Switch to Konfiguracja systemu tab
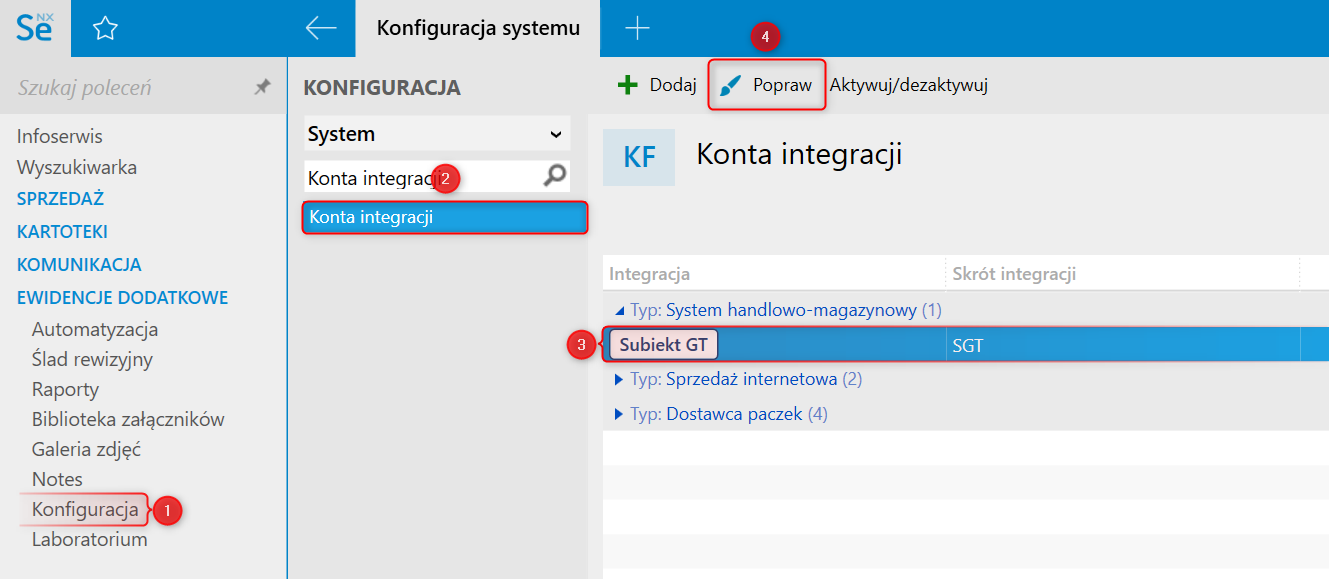This screenshot has width=1329, height=579. (478, 28)
